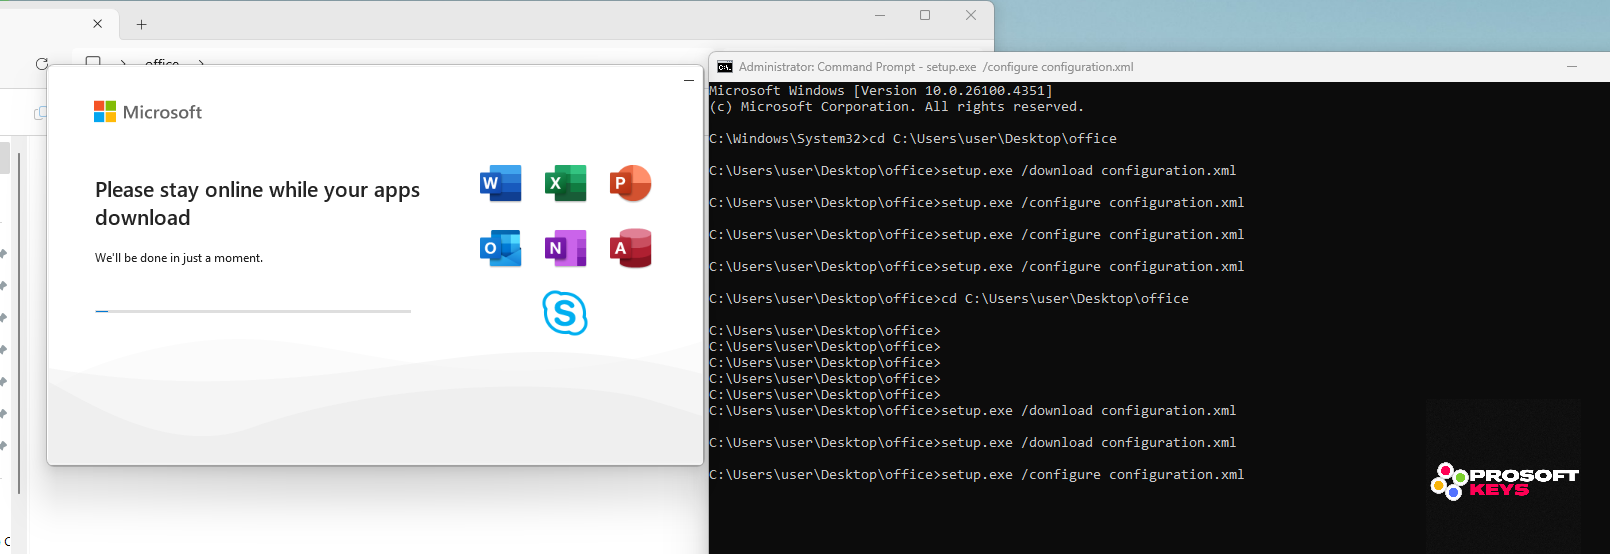Click the Excel app icon
The image size is (1610, 554).
tap(565, 183)
